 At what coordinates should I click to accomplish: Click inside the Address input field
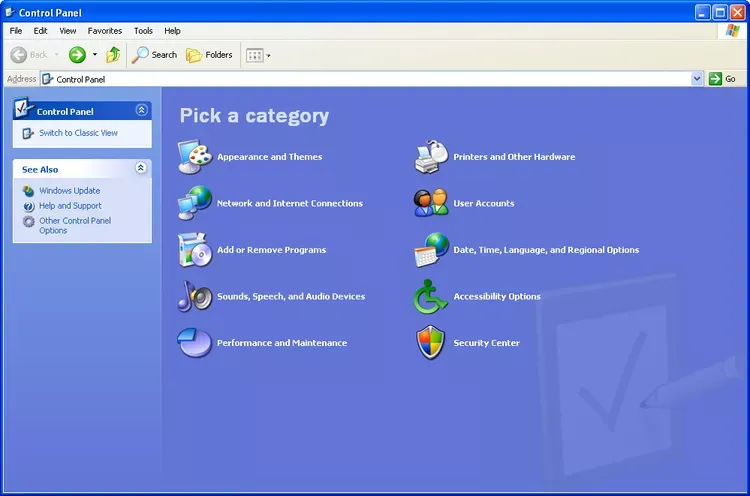(x=370, y=79)
